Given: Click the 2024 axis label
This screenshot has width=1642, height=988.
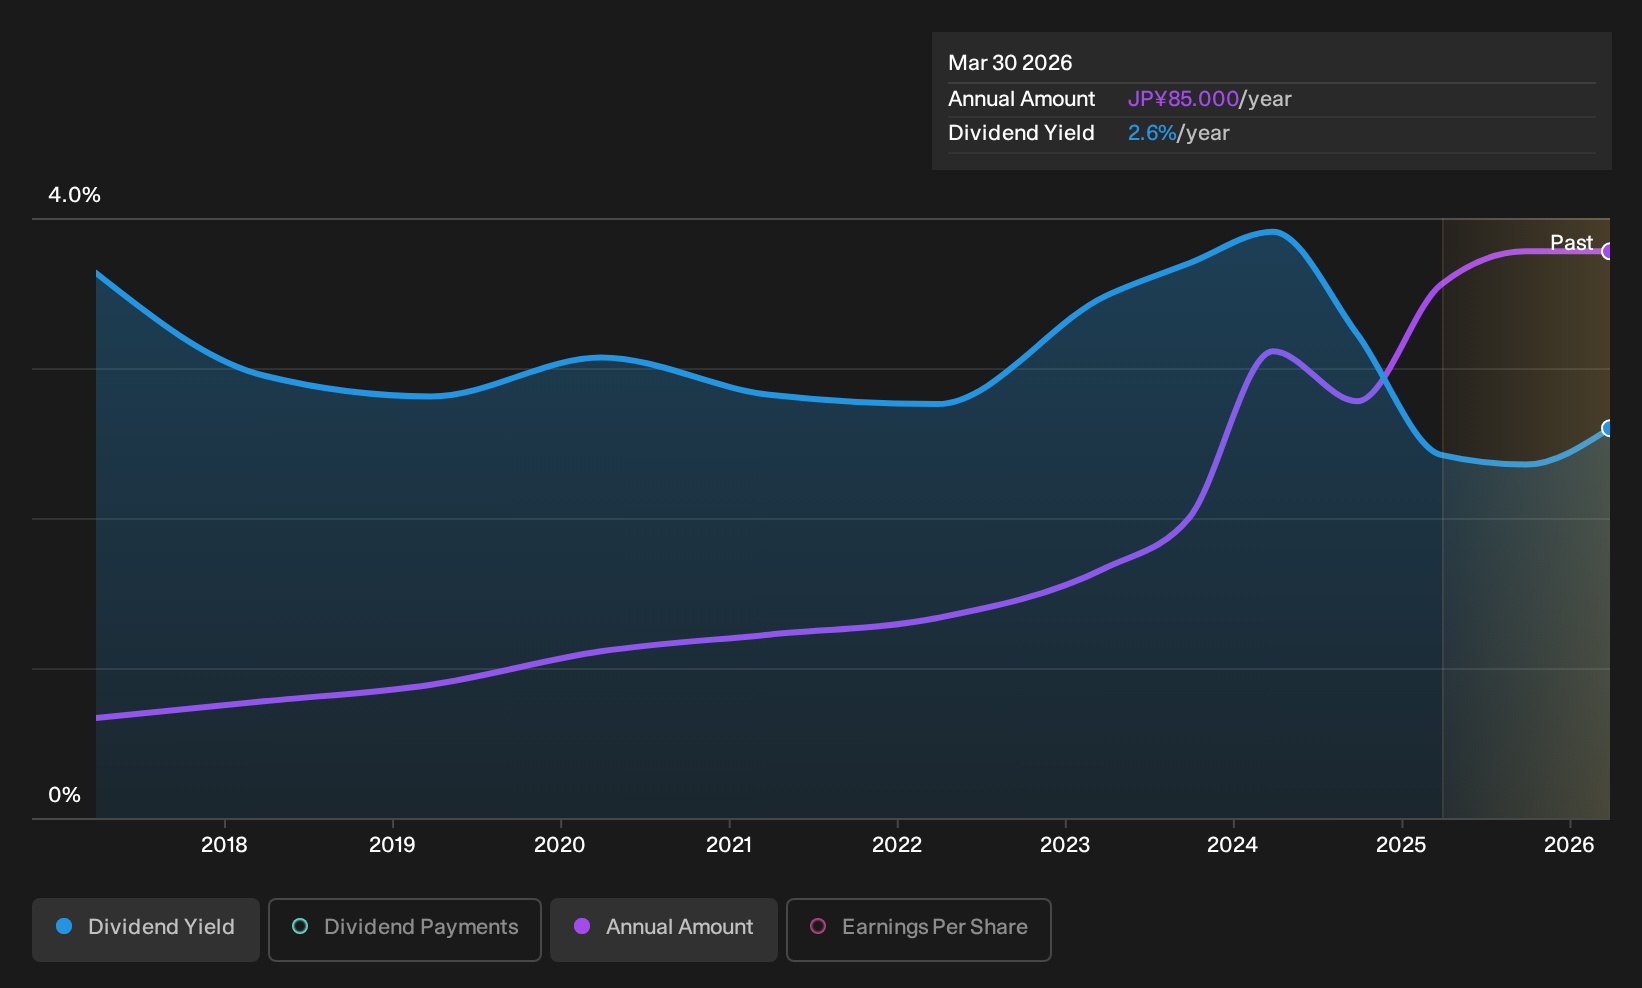Looking at the screenshot, I should [1233, 845].
